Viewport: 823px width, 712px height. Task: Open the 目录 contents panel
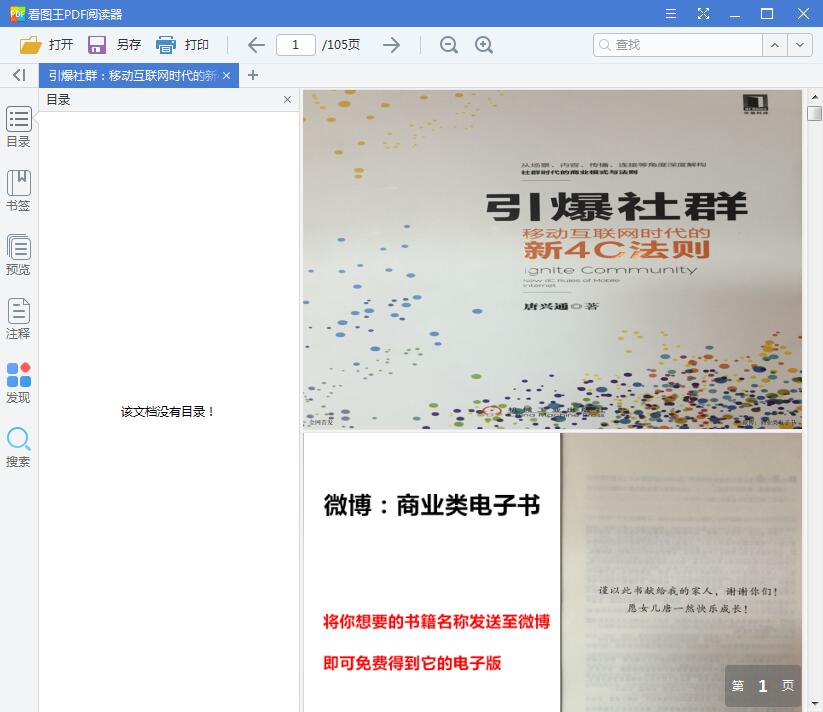18,127
